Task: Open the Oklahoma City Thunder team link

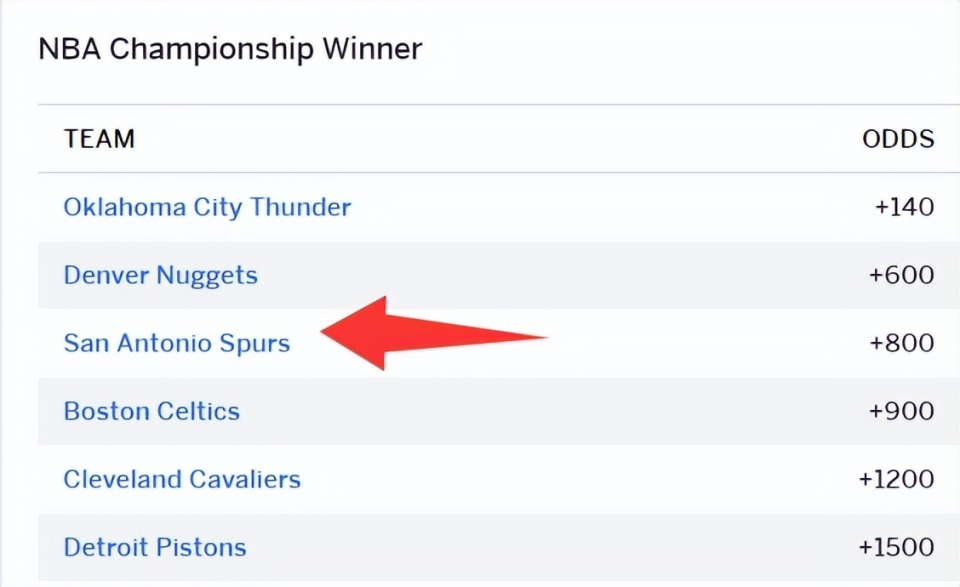Action: 207,207
